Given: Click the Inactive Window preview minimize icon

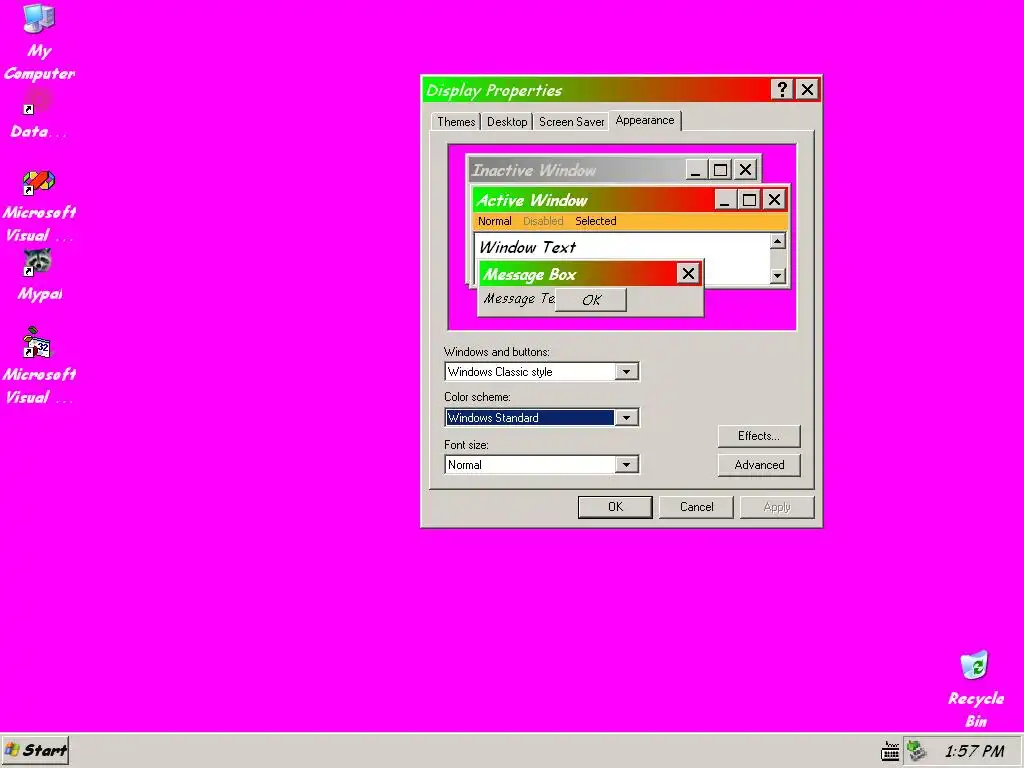Looking at the screenshot, I should 696,170.
